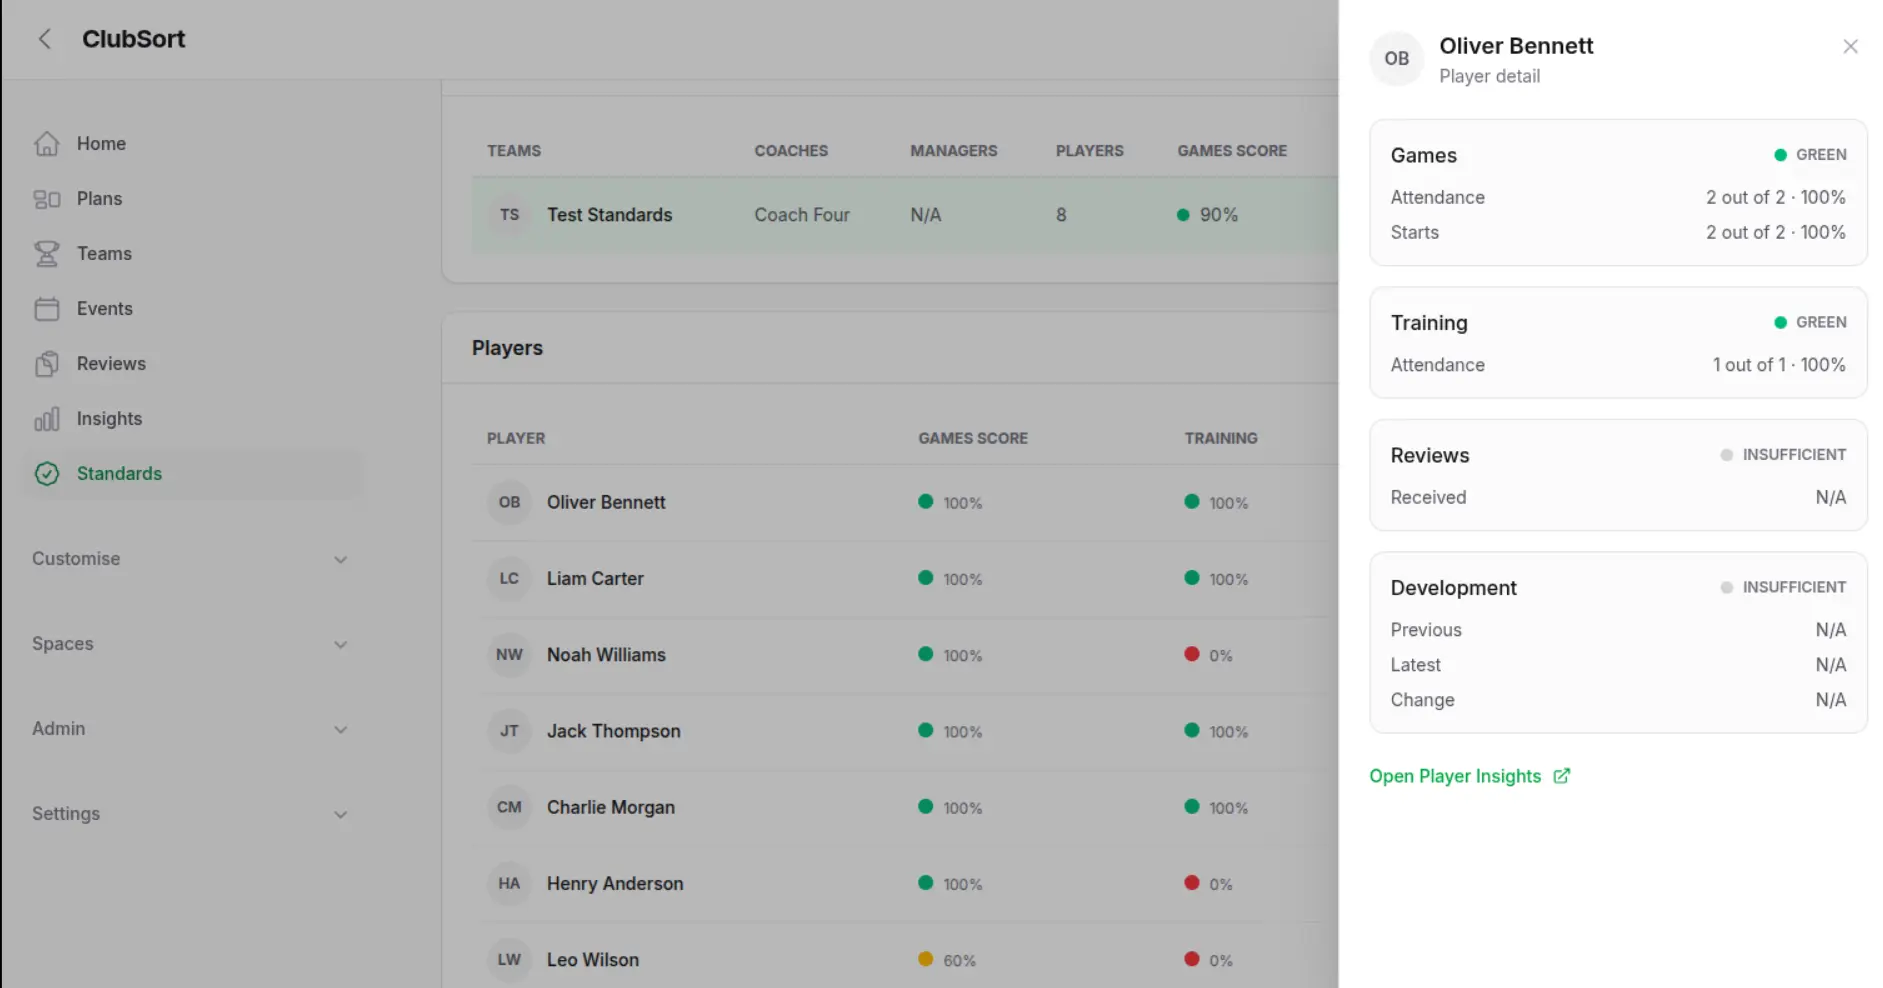Viewport: 1883px width, 988px height.
Task: Click the Insights bar chart icon
Action: [x=47, y=419]
